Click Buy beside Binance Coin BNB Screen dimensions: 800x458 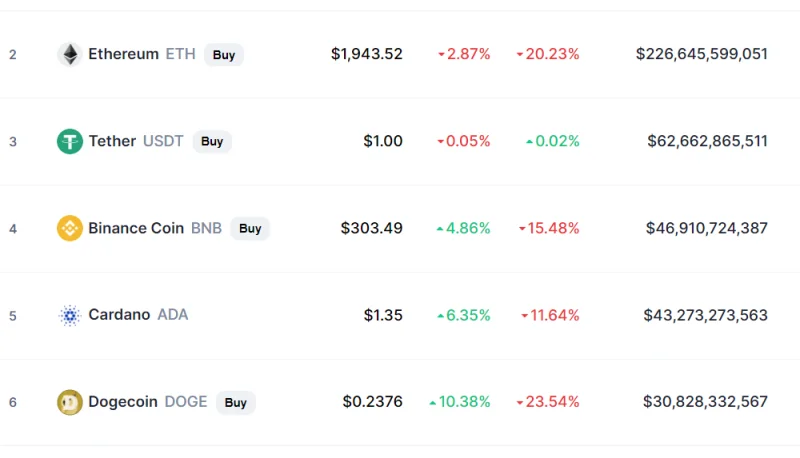(x=250, y=228)
